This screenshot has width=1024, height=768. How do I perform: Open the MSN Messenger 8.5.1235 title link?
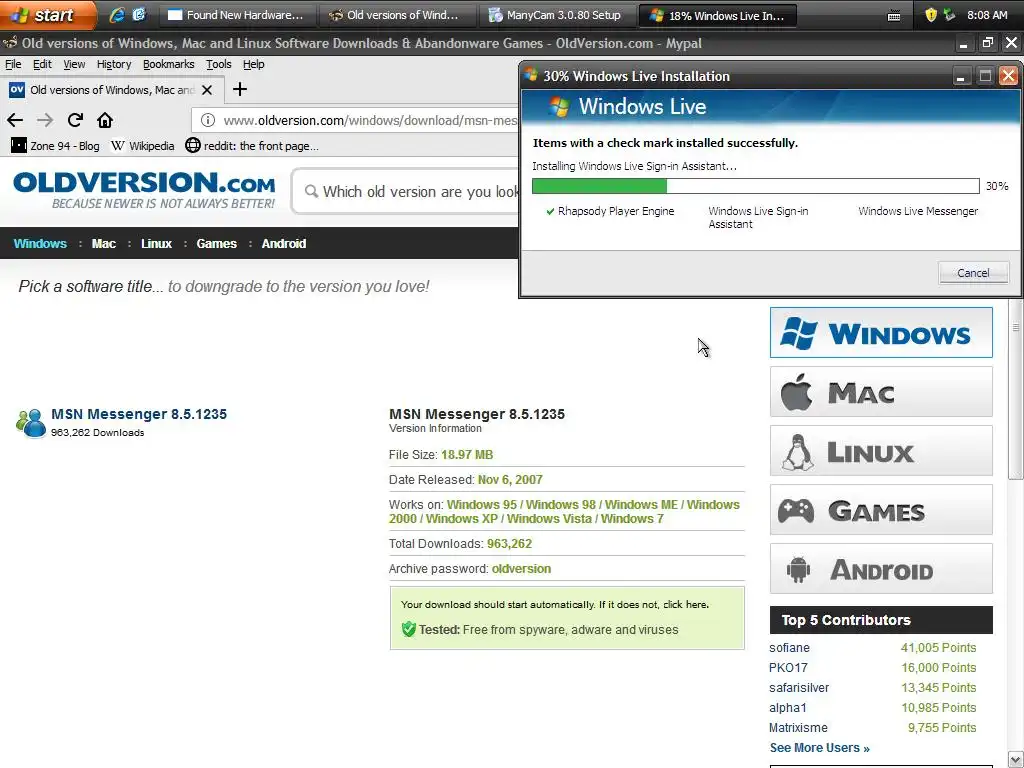point(139,414)
